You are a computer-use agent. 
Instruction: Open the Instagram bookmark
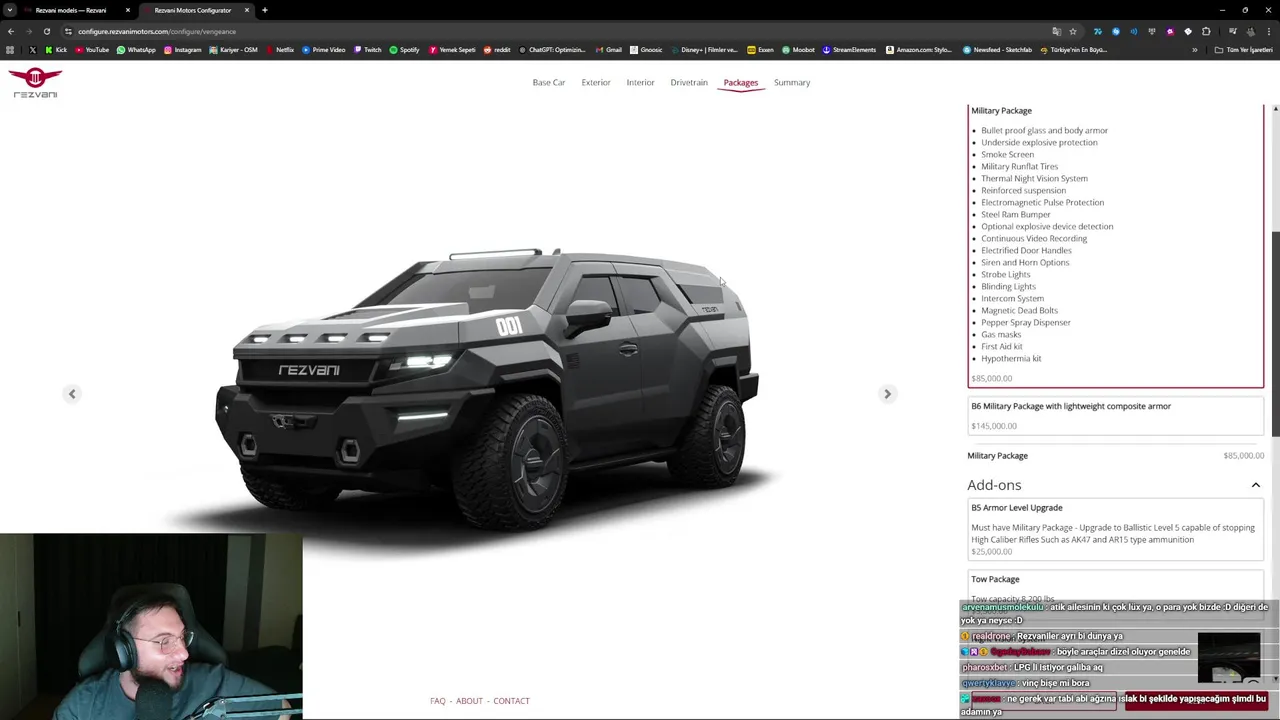coord(182,50)
